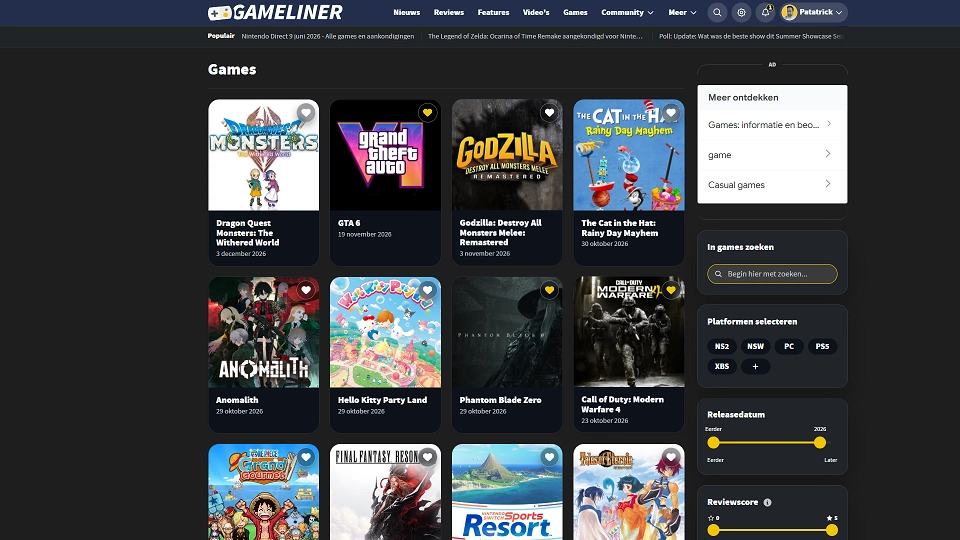The width and height of the screenshot is (960, 540).
Task: Click the magnifier icon in games search box
Action: 718,274
